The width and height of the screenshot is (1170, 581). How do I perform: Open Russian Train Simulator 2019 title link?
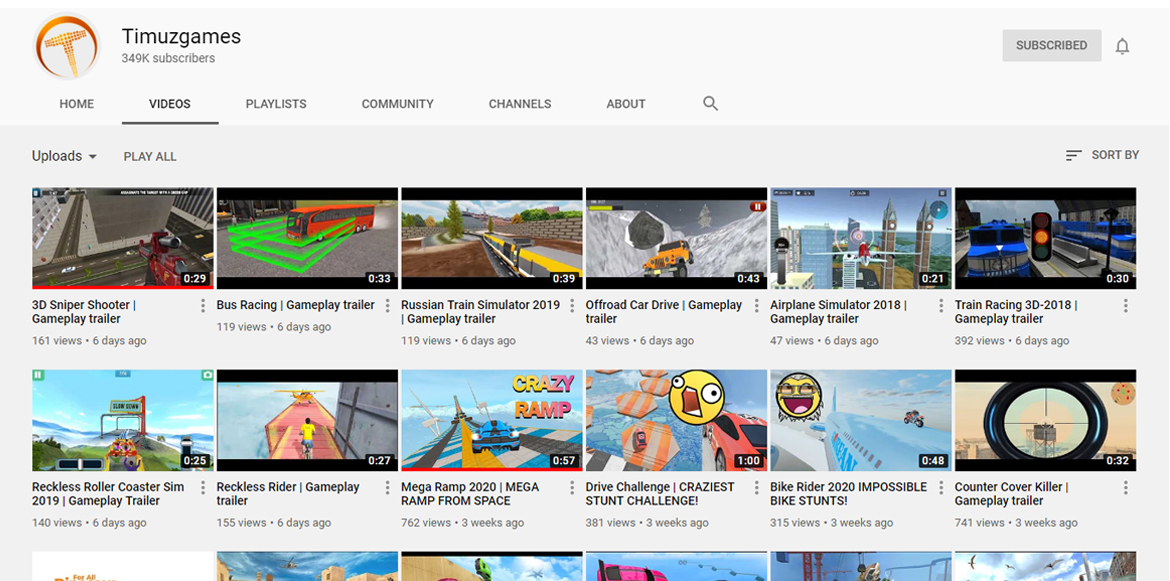coord(481,312)
